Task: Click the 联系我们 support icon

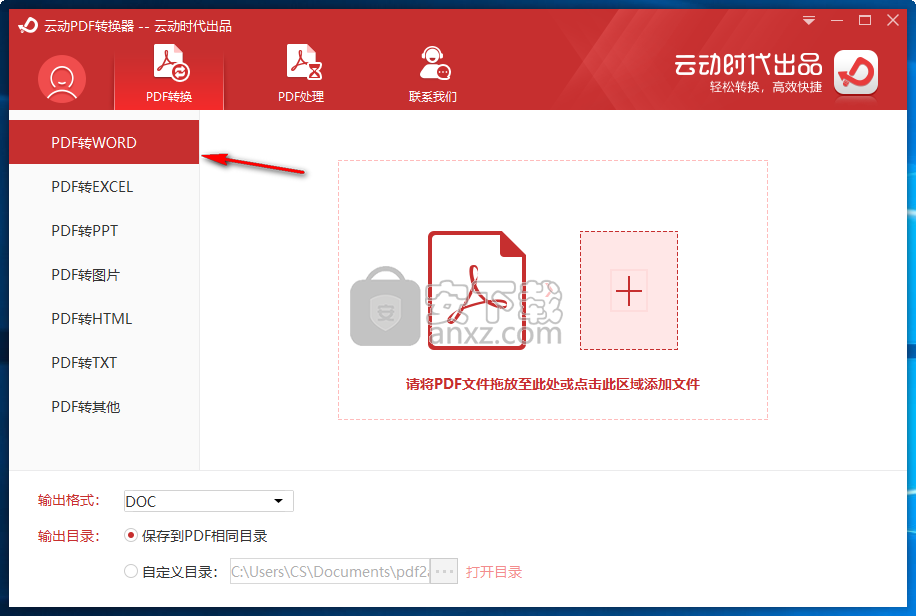Action: (x=433, y=65)
